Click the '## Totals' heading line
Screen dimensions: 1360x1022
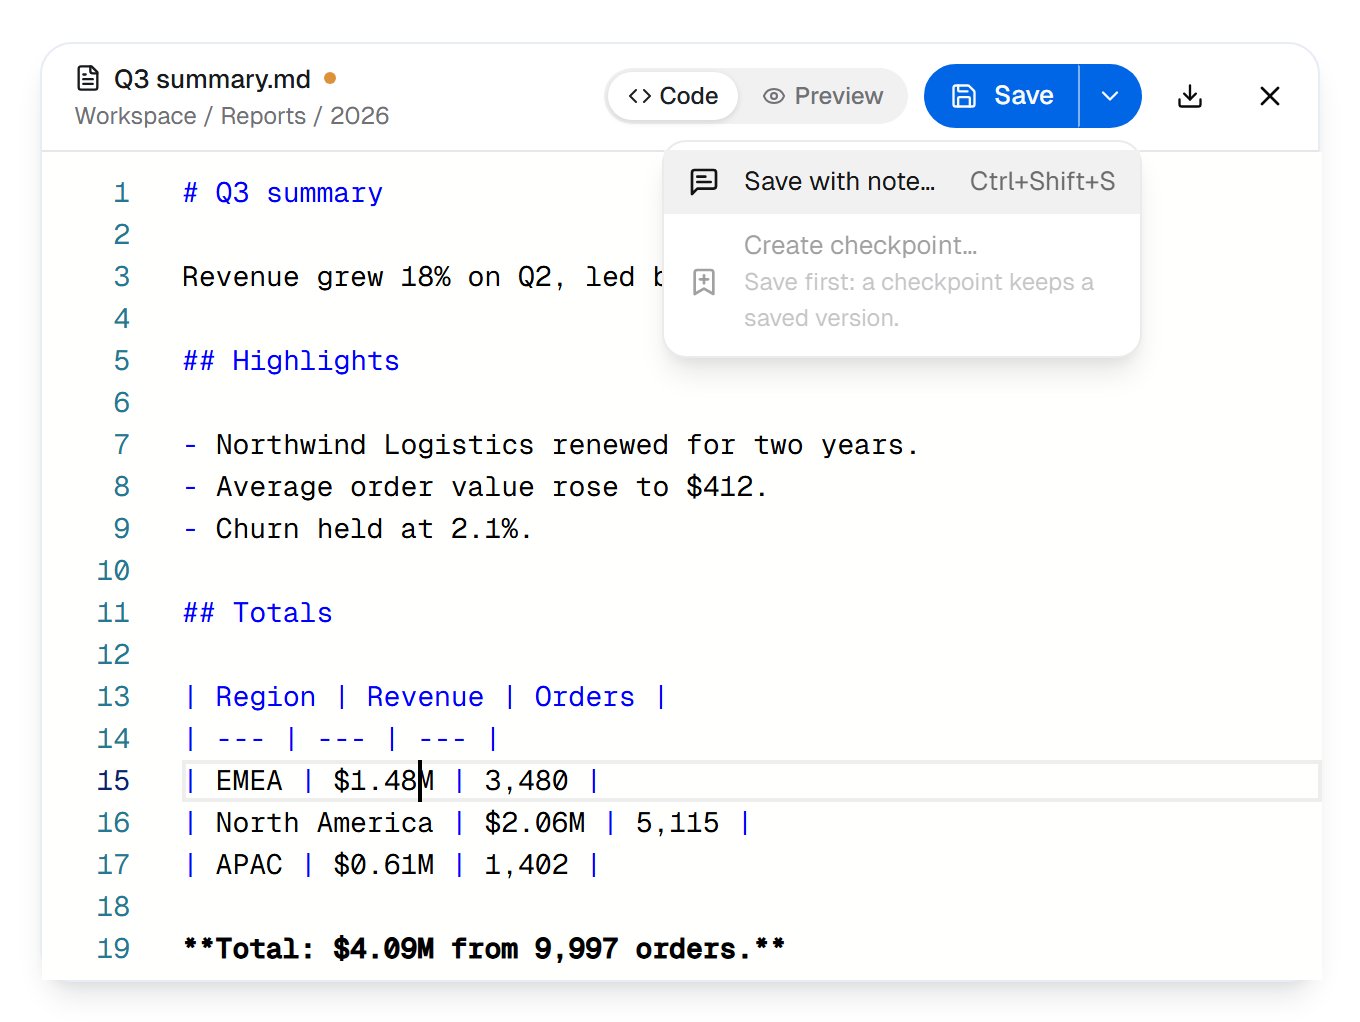click(258, 613)
